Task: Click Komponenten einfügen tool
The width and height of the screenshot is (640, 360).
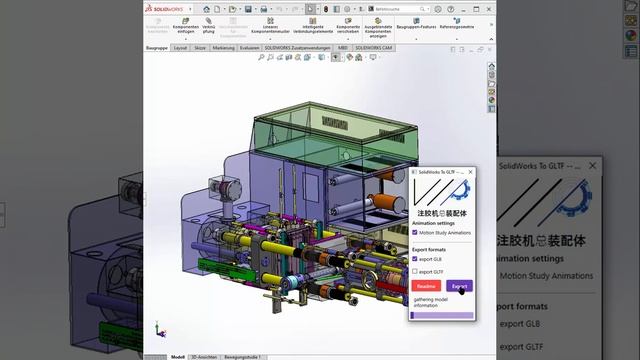Action: (186, 26)
